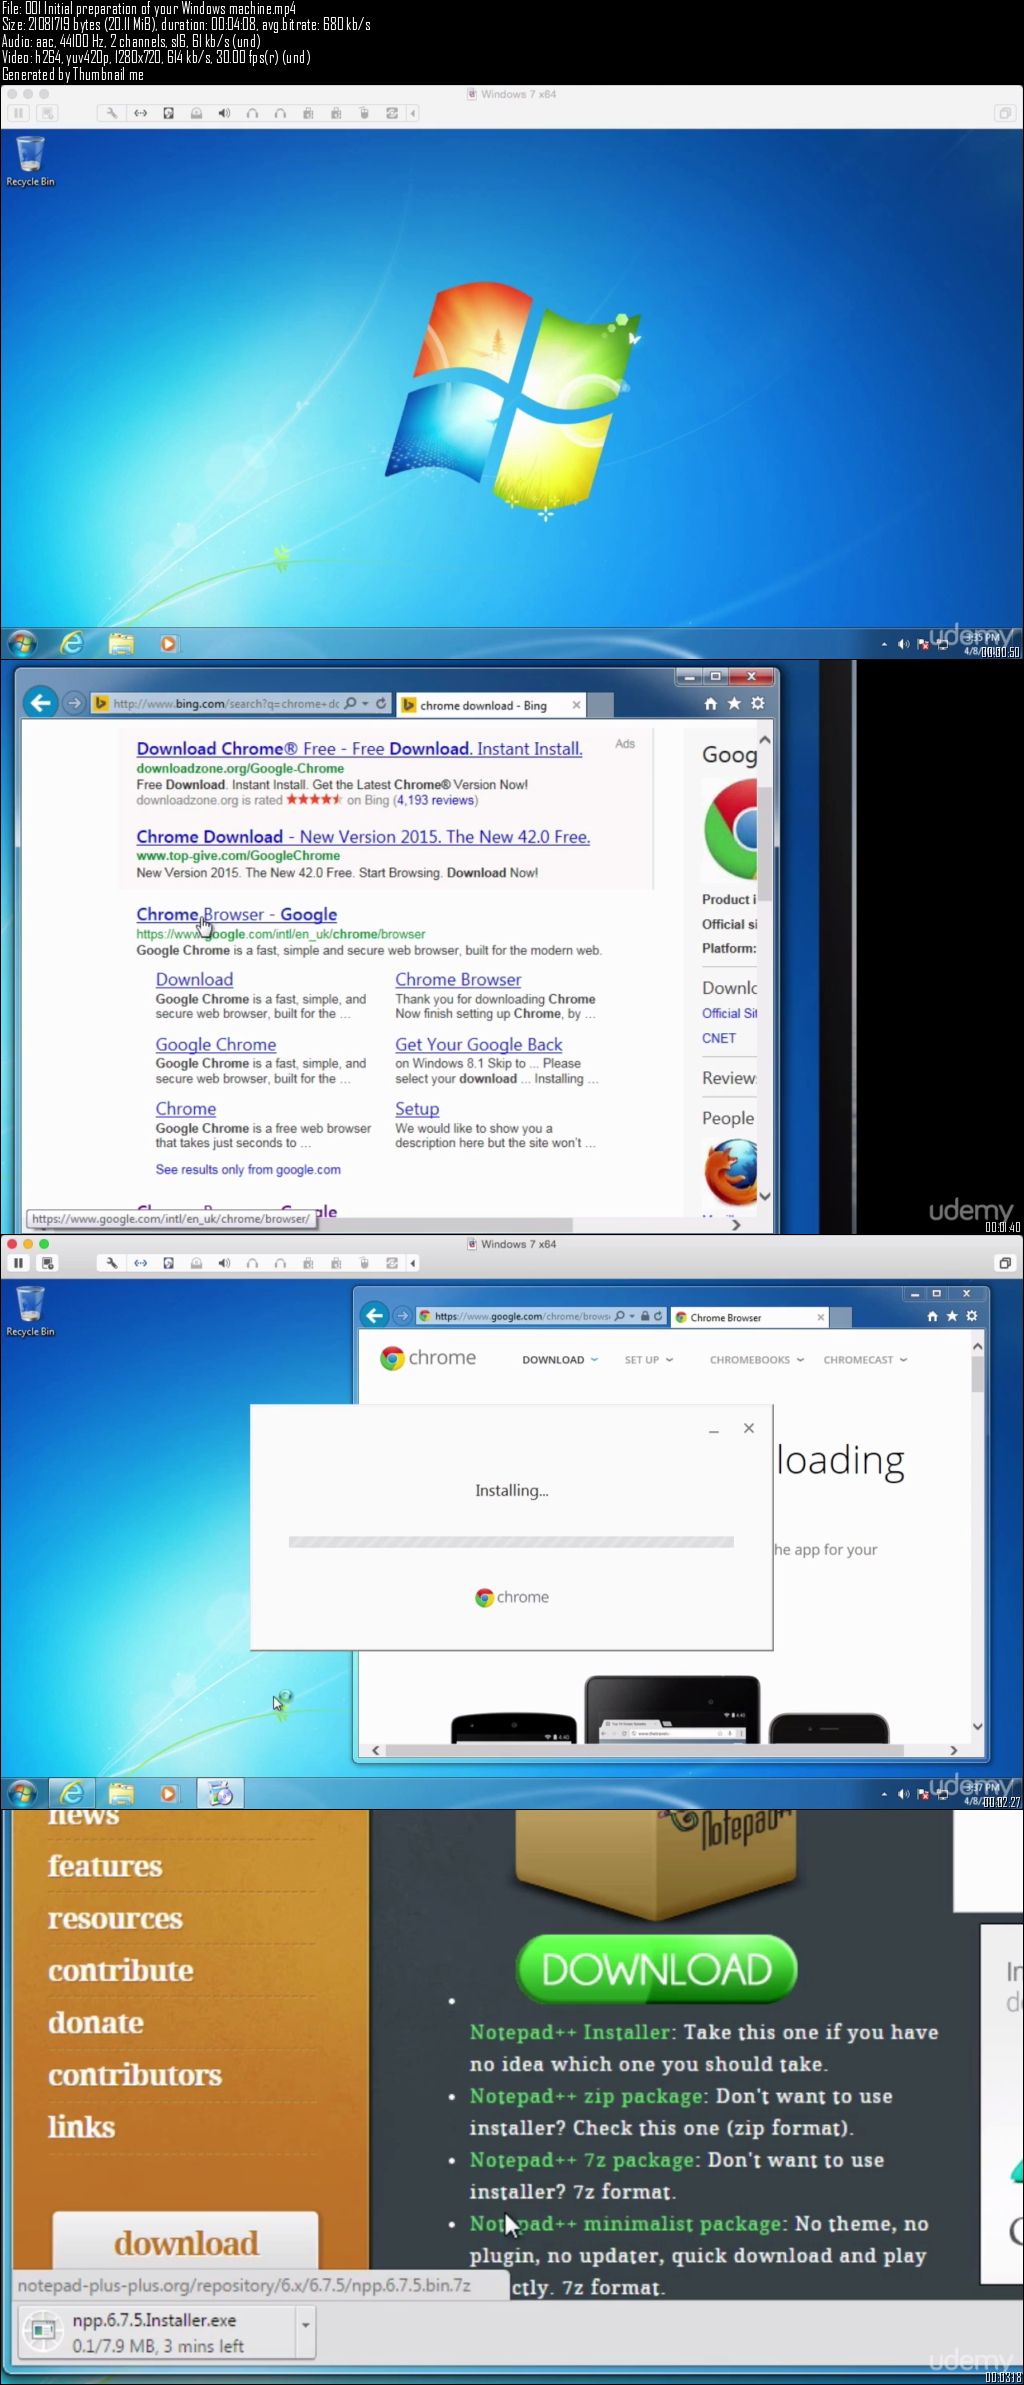The width and height of the screenshot is (1024, 2385).
Task: Open VM settings wrench in the Chrome installing frame
Action: (x=112, y=1263)
